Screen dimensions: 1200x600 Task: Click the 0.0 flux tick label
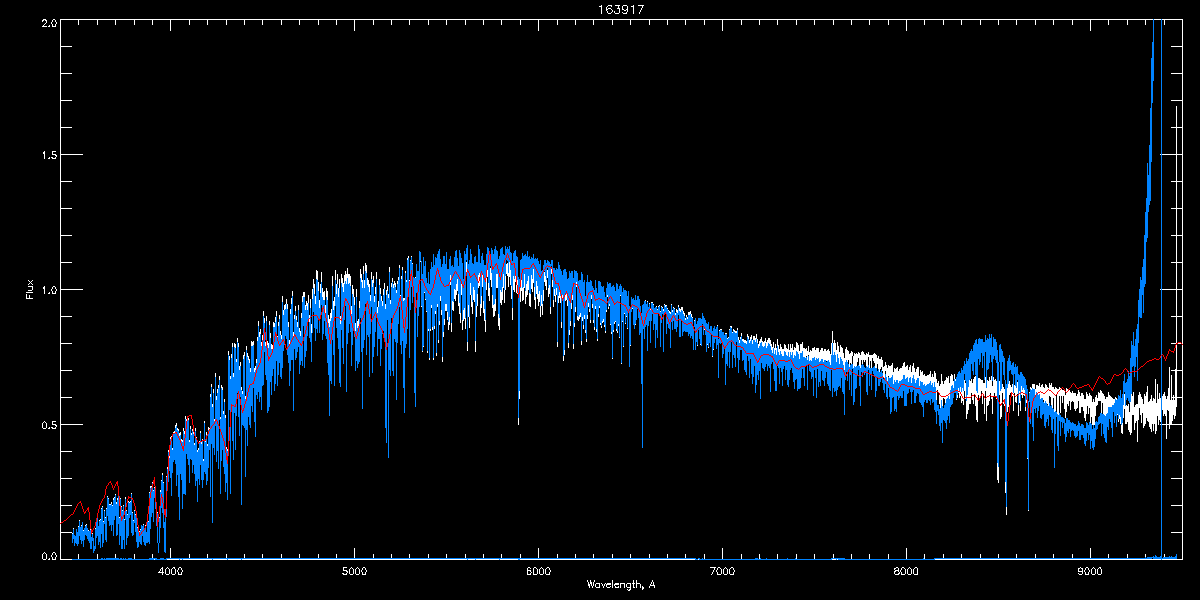[x=47, y=556]
